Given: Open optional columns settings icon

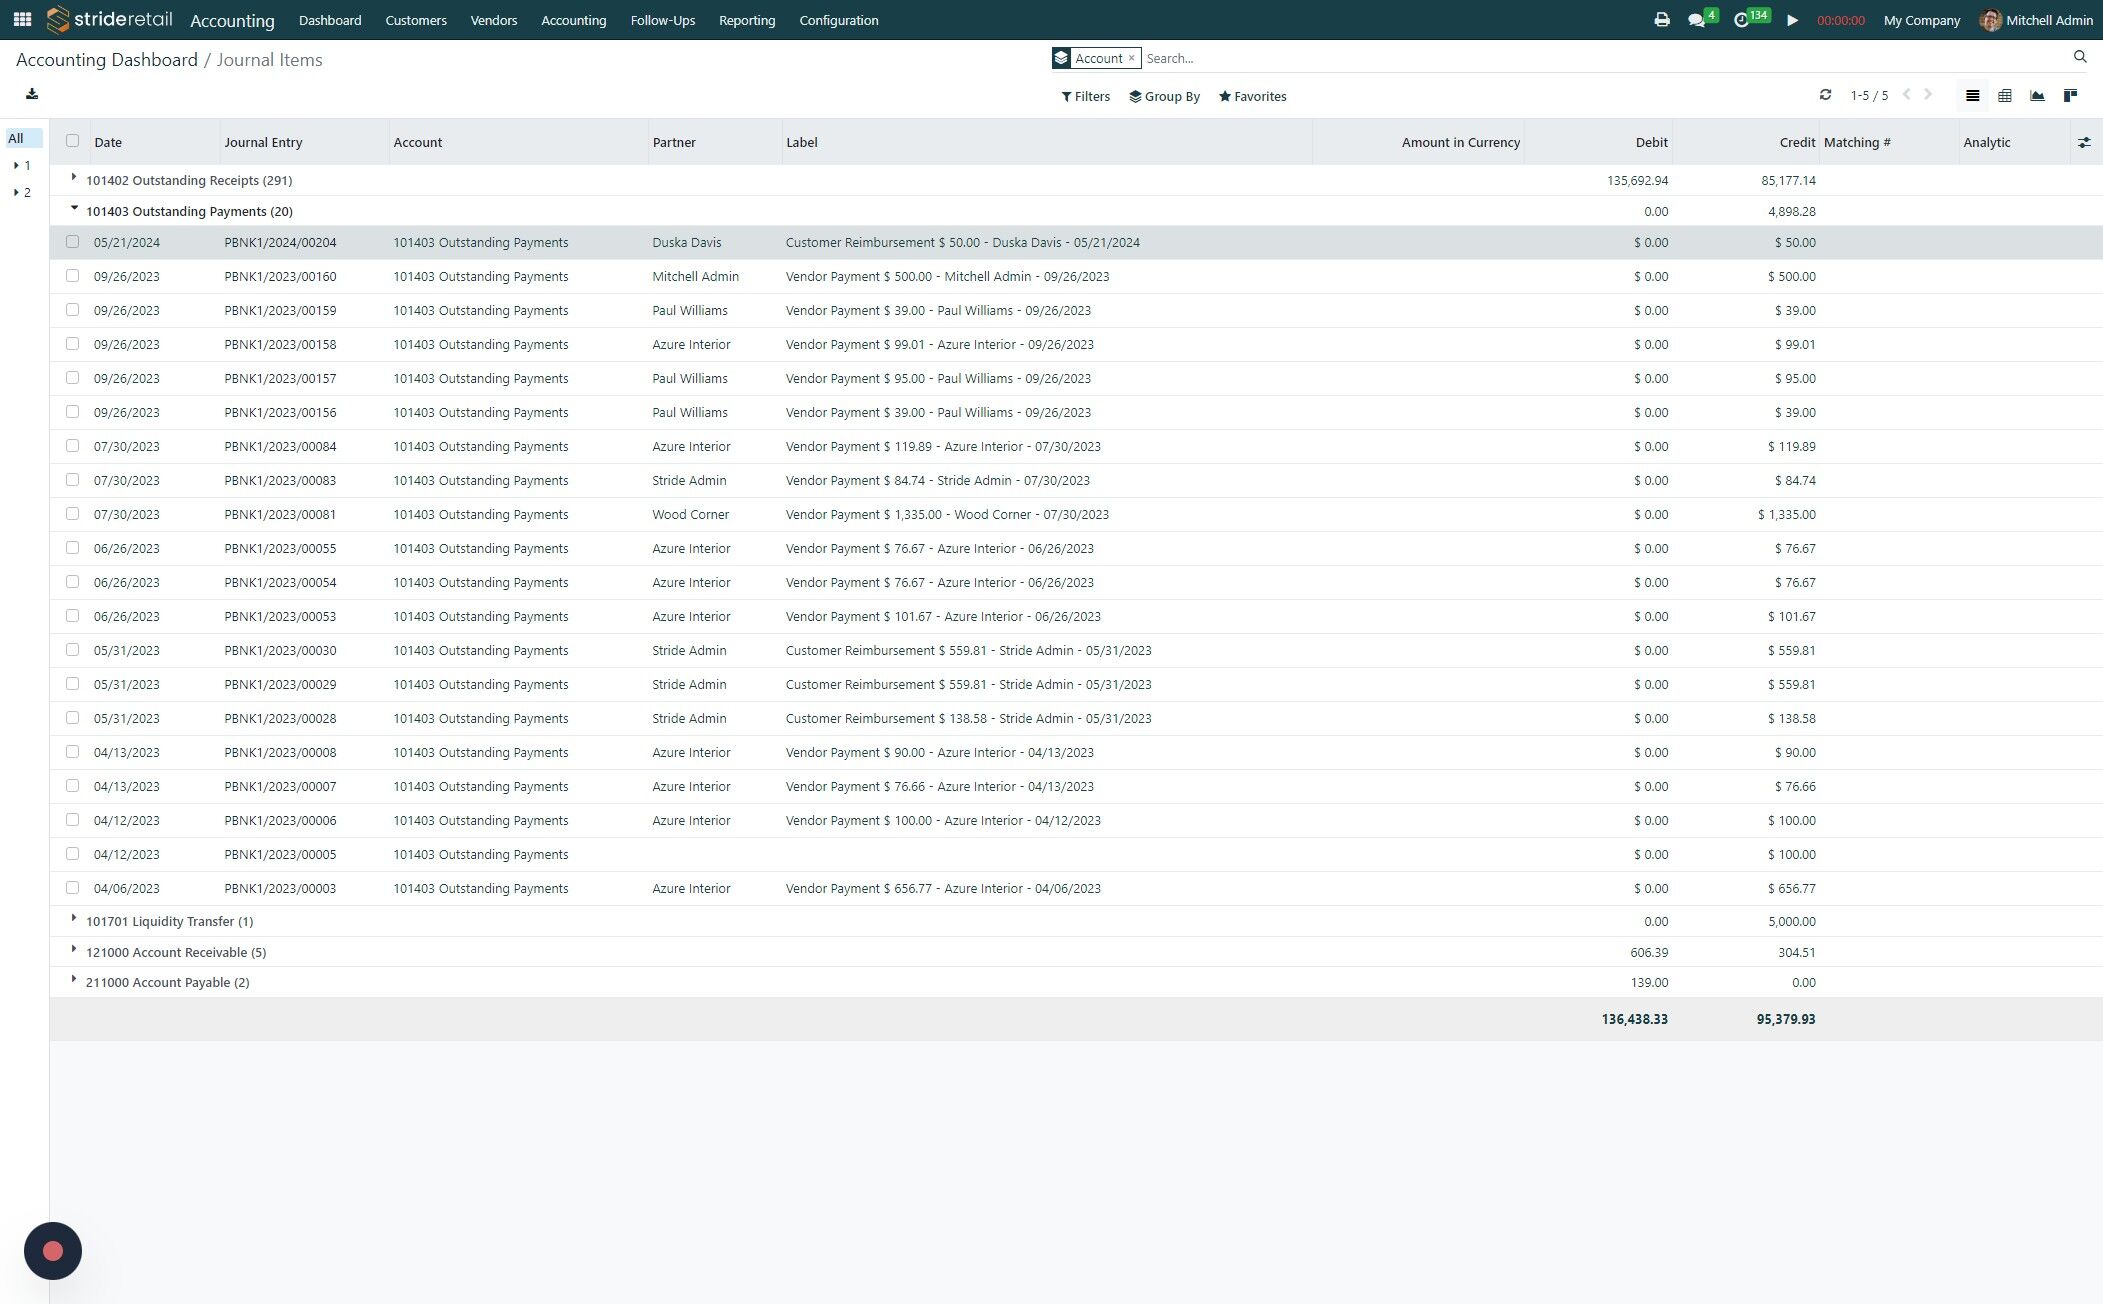Looking at the screenshot, I should click(2084, 143).
